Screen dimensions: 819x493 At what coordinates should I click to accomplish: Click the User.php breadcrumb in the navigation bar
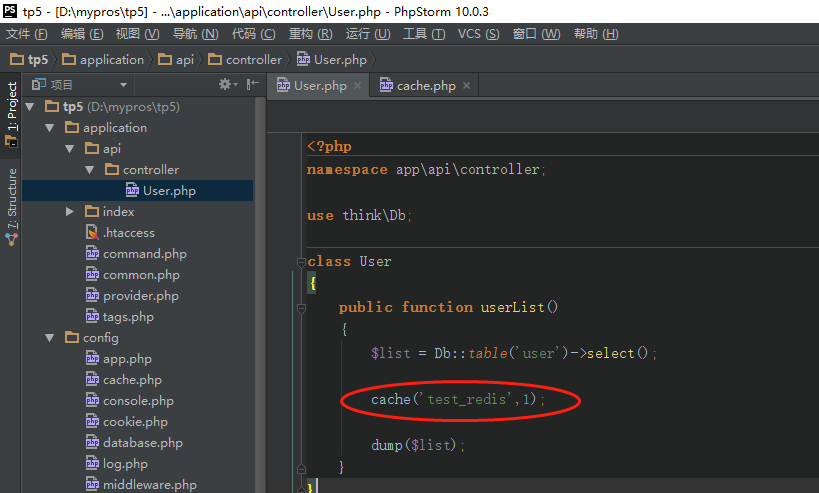pos(332,60)
